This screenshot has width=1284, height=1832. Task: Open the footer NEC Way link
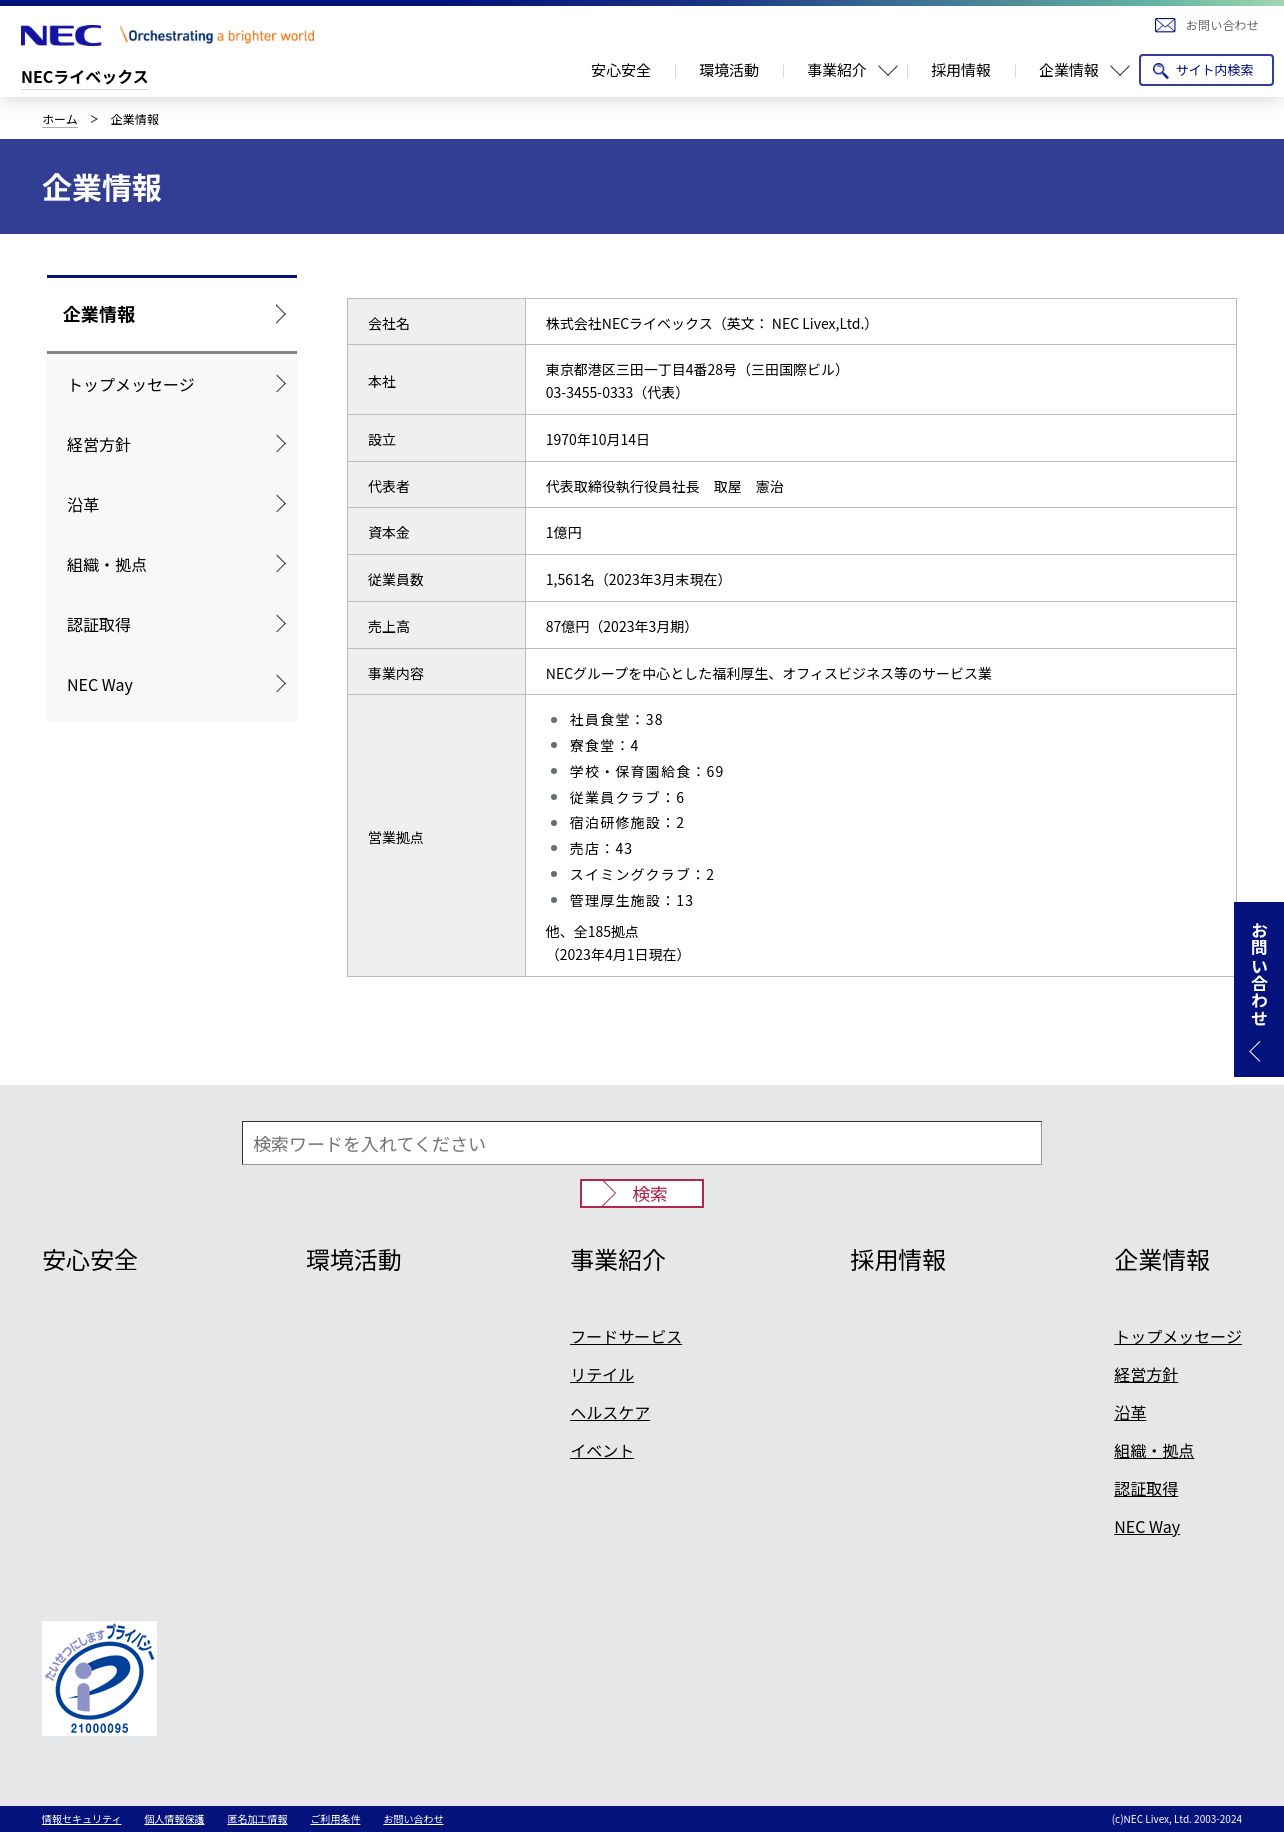pyautogui.click(x=1147, y=1527)
